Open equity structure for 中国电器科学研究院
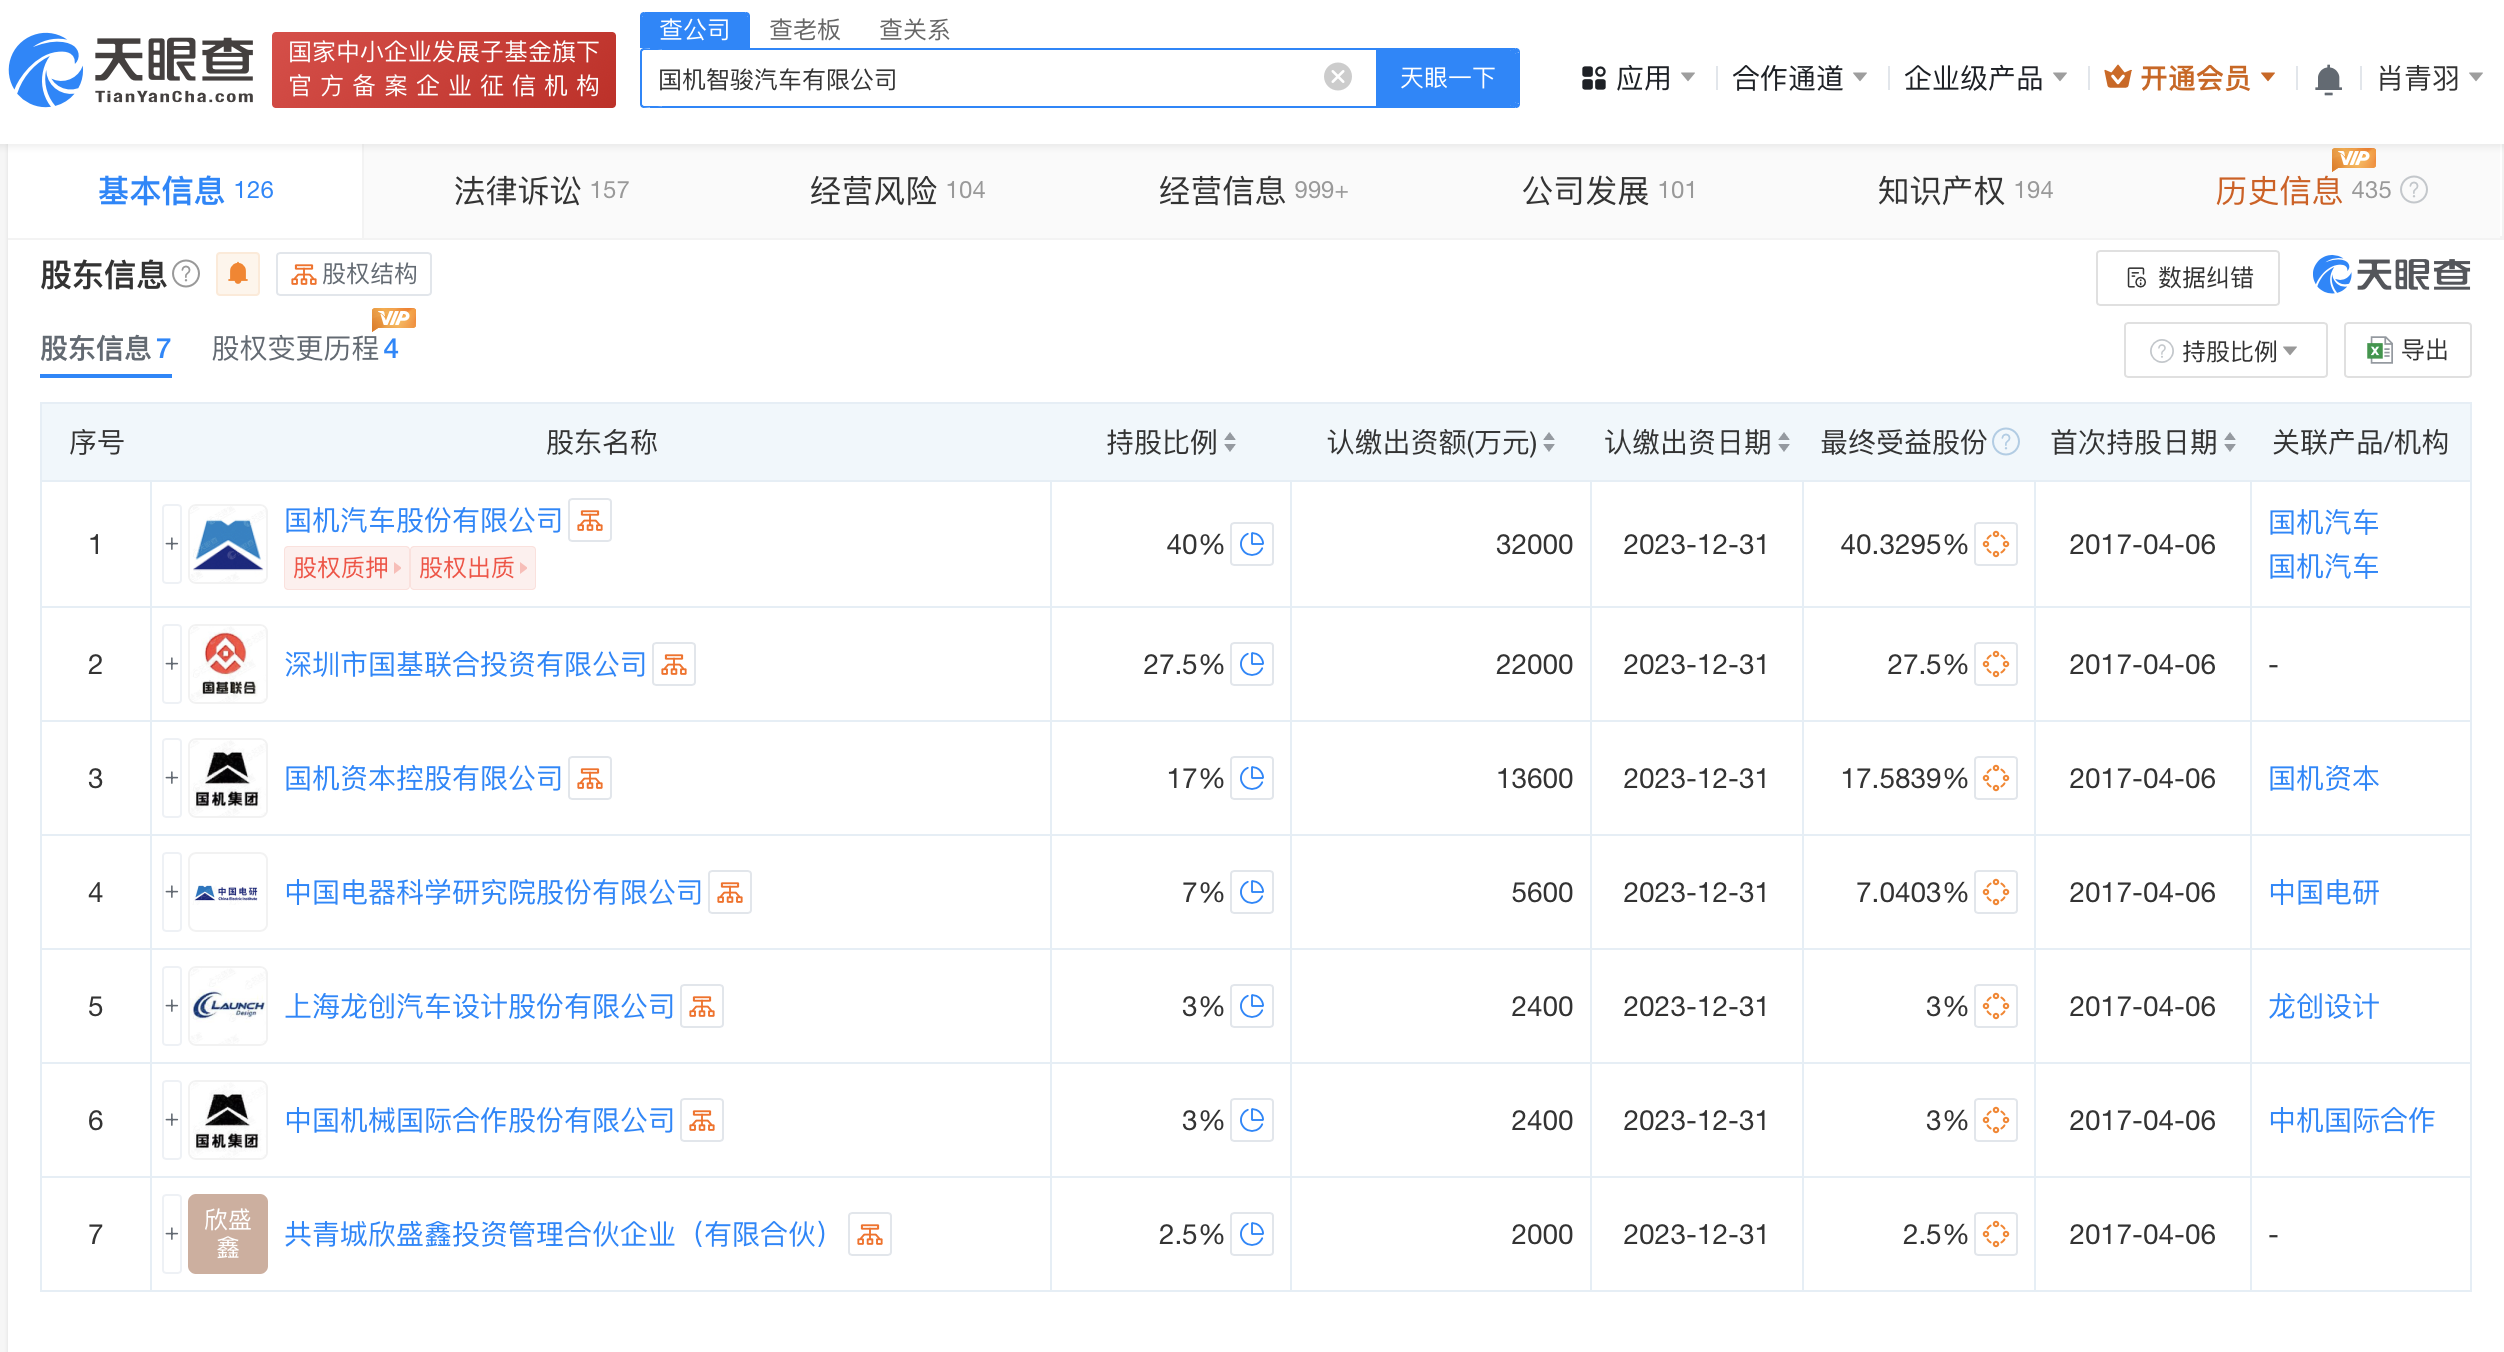This screenshot has height=1352, width=2504. point(730,892)
